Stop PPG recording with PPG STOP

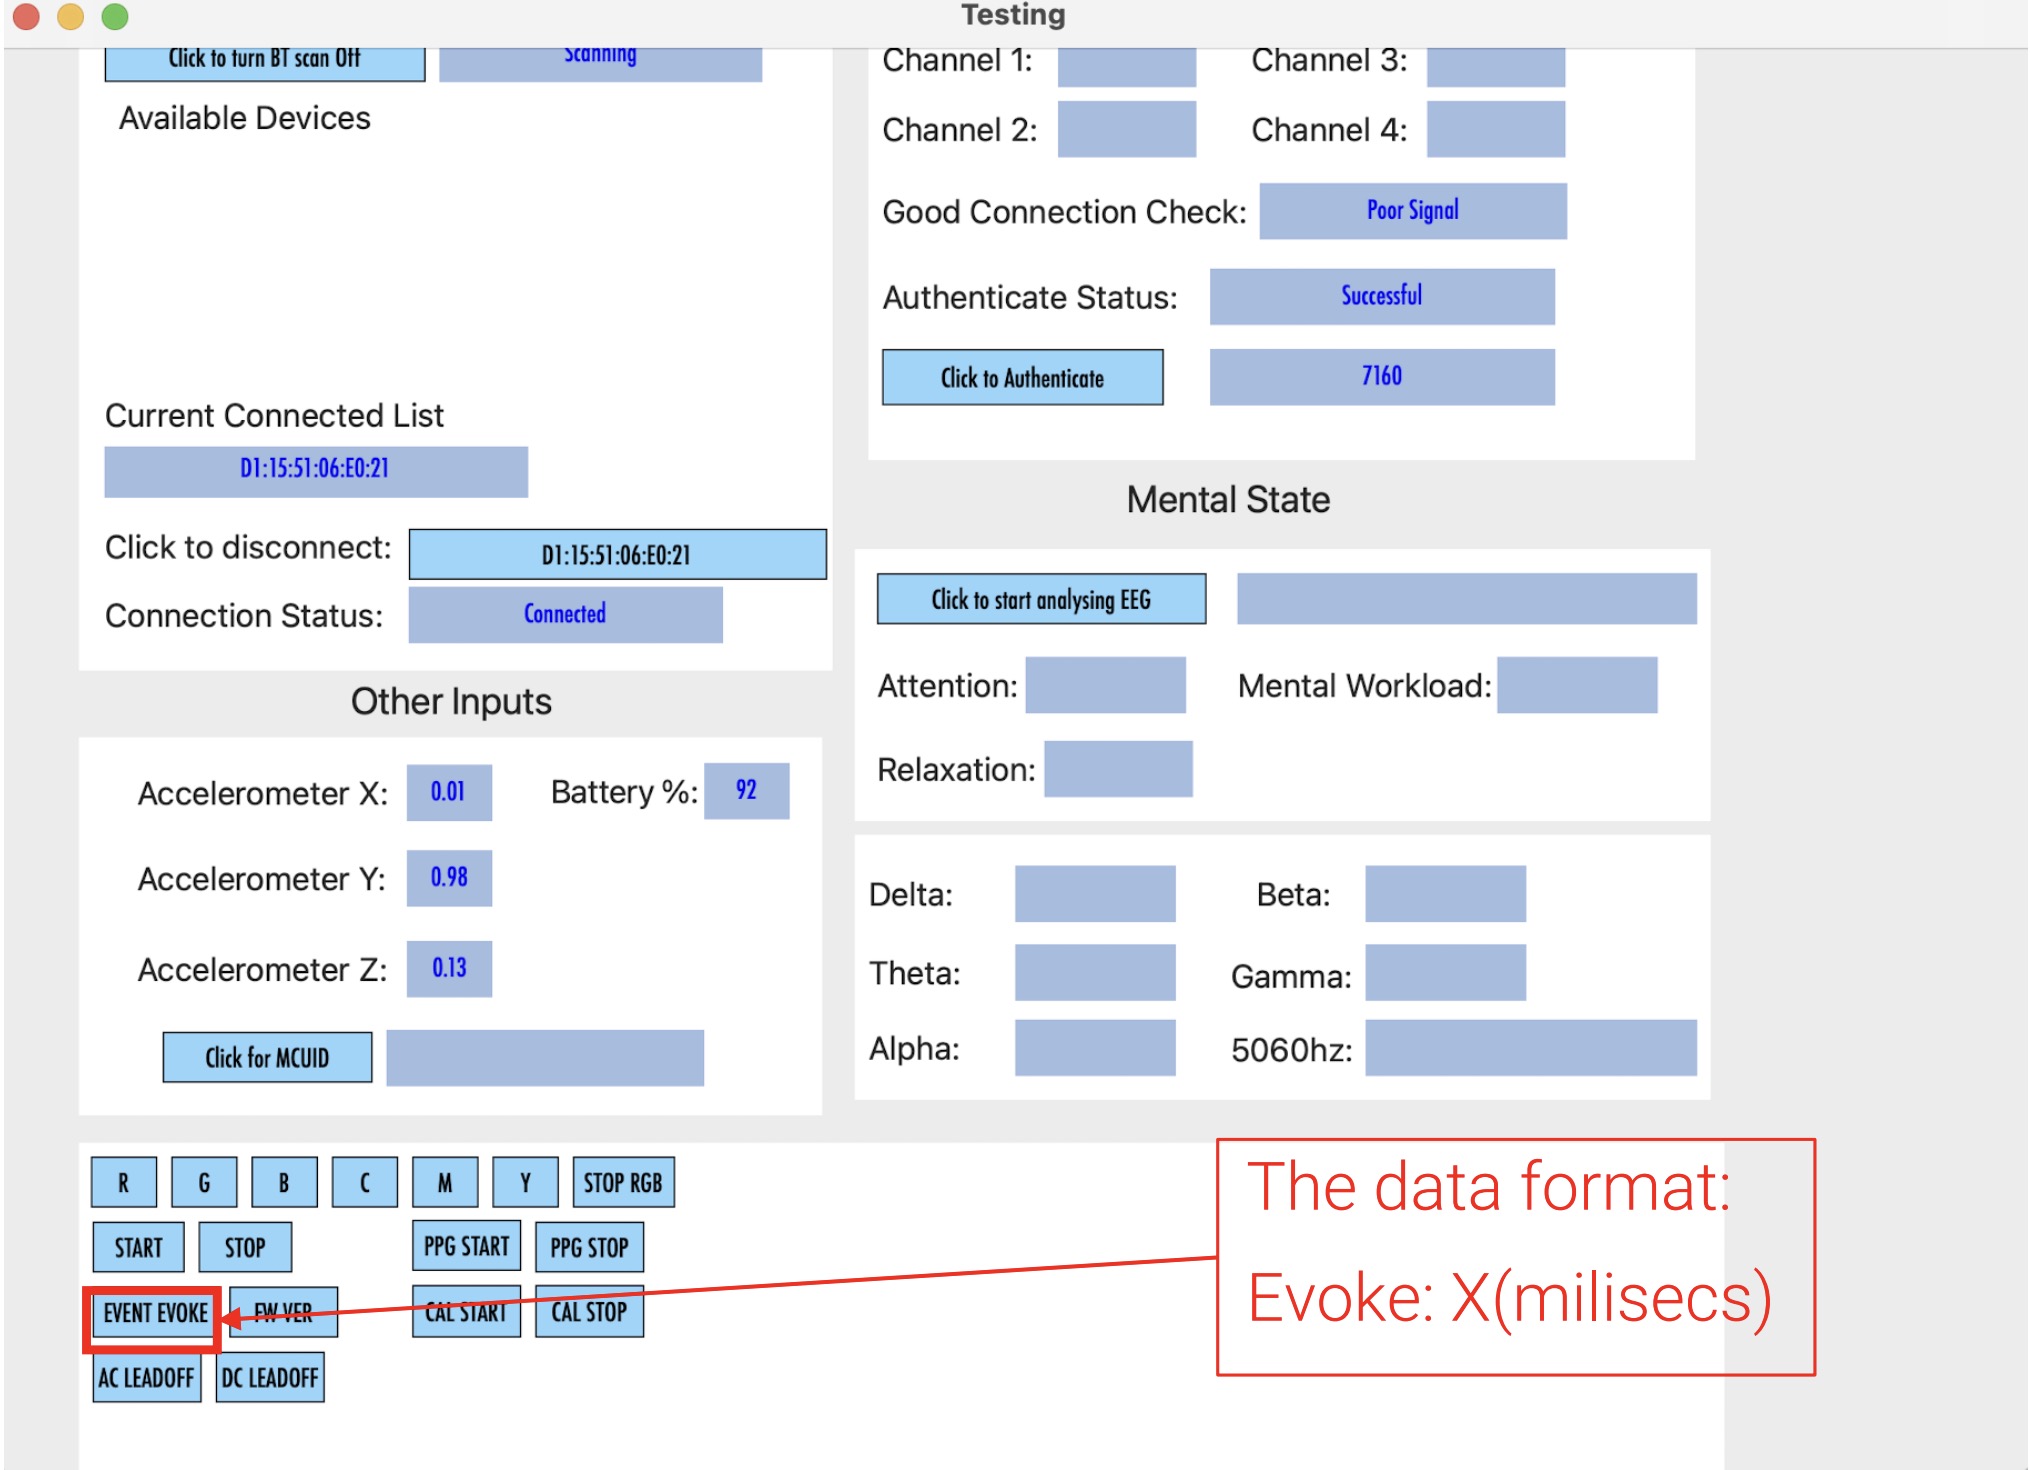point(589,1246)
